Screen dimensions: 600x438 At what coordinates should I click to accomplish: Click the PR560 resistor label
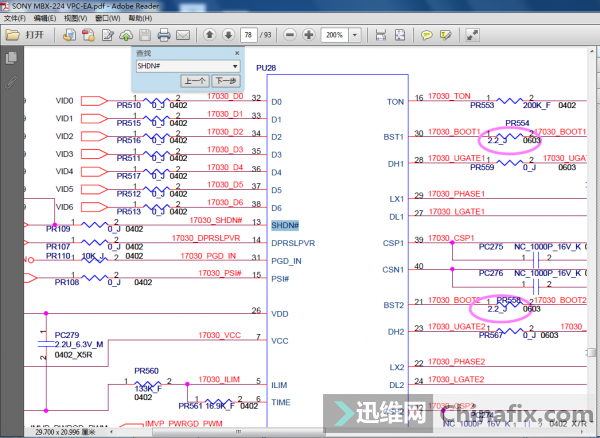(146, 371)
